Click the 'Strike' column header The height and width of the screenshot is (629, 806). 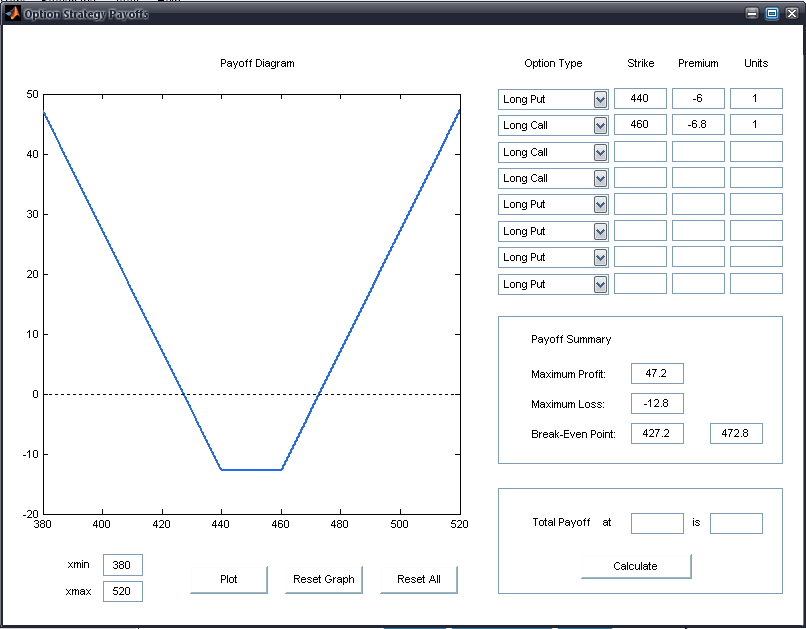pos(640,63)
